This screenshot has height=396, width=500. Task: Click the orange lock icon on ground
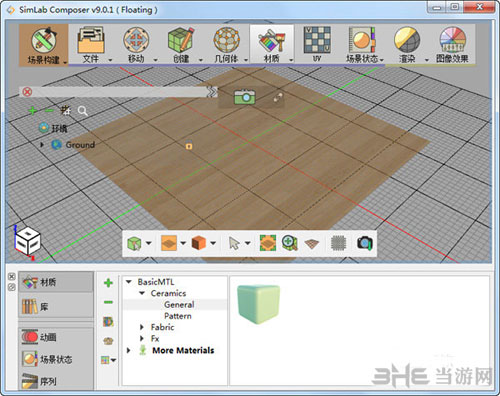[x=189, y=146]
